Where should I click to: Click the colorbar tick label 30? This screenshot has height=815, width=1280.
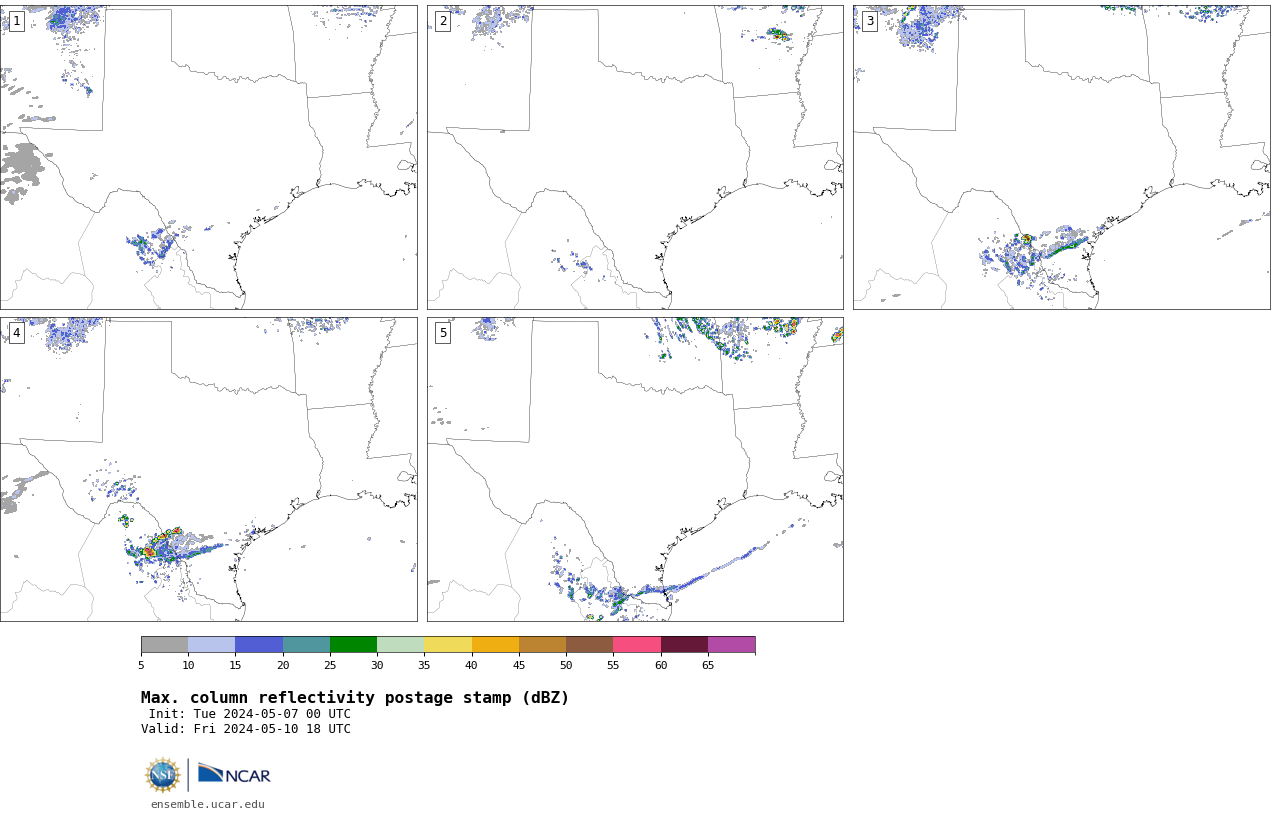pyautogui.click(x=377, y=665)
